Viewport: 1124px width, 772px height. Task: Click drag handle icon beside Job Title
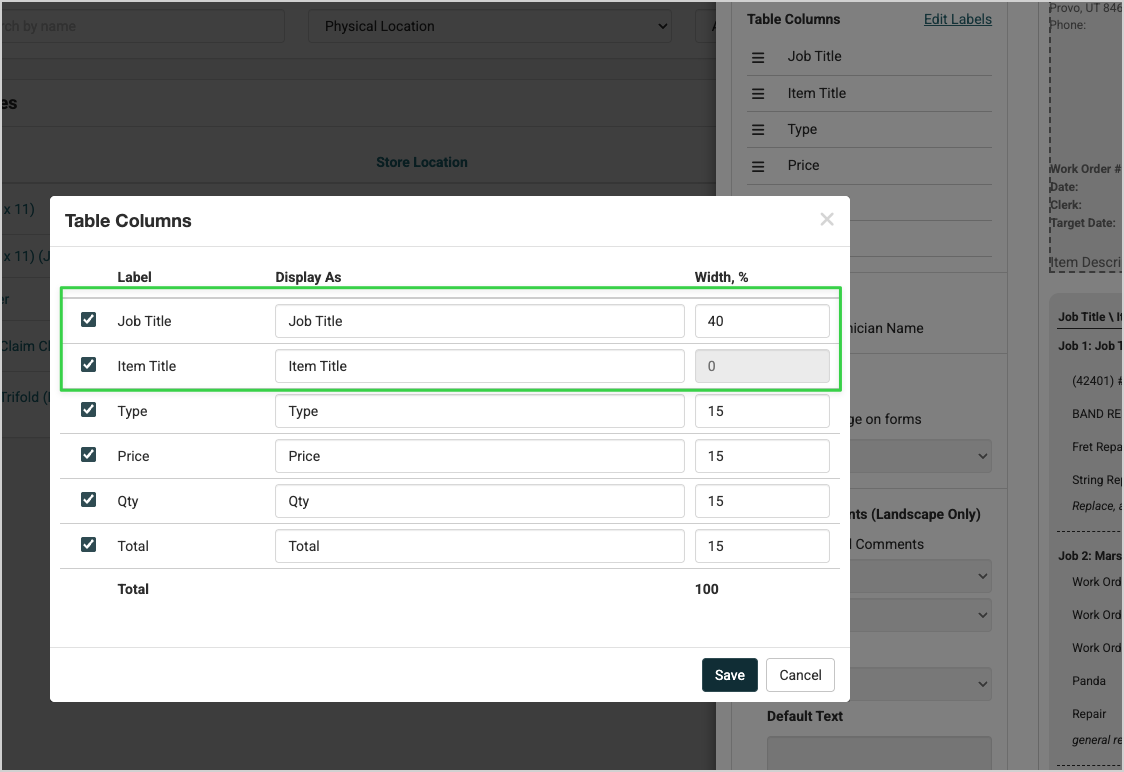[758, 57]
